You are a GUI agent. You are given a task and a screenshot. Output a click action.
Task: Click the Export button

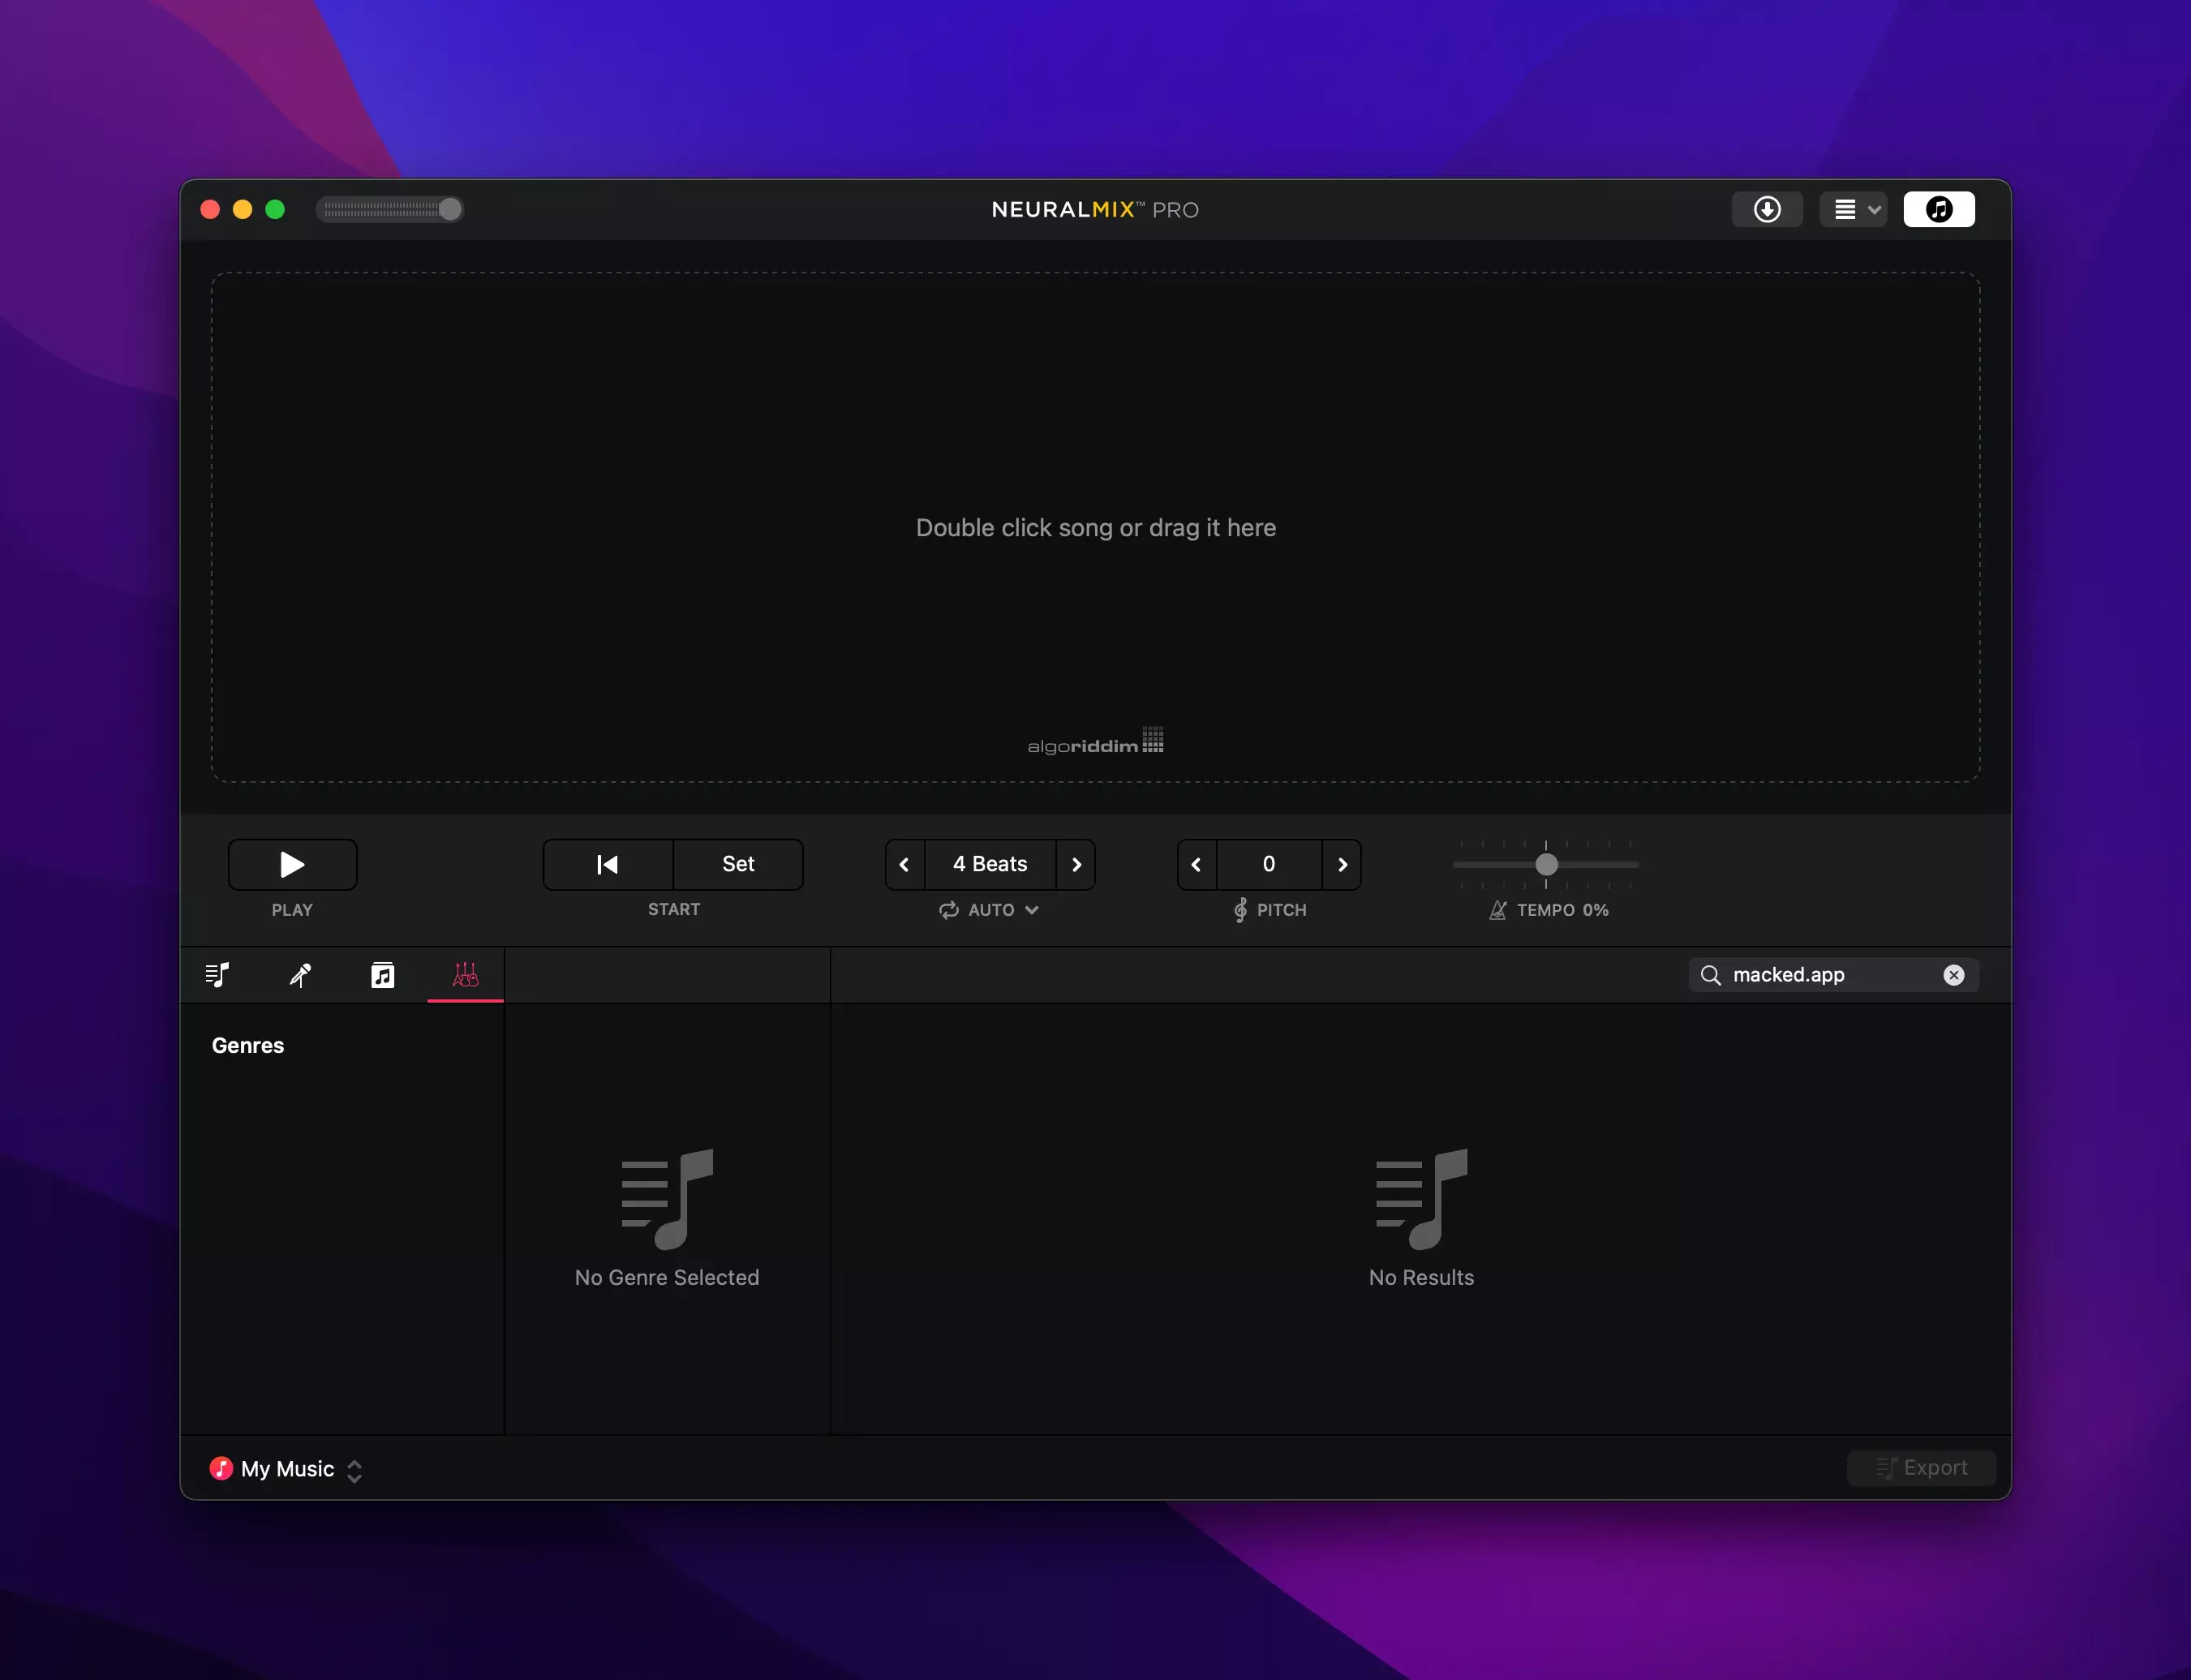(1921, 1468)
